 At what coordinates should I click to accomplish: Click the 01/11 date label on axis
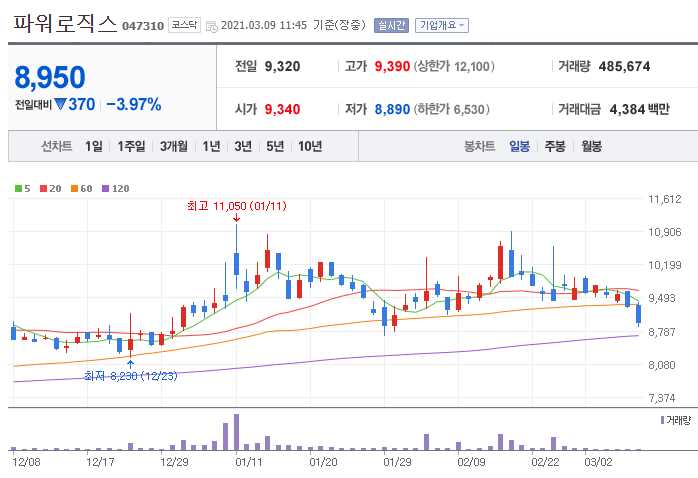(x=248, y=462)
